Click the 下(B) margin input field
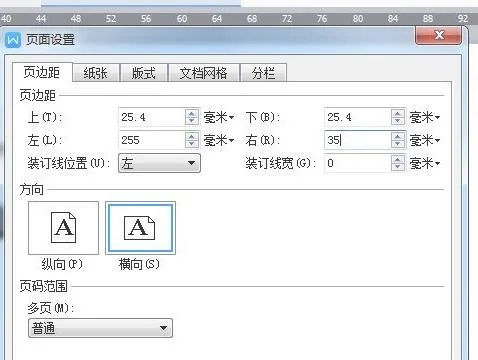Screen dimensions: 478x360 358,117
